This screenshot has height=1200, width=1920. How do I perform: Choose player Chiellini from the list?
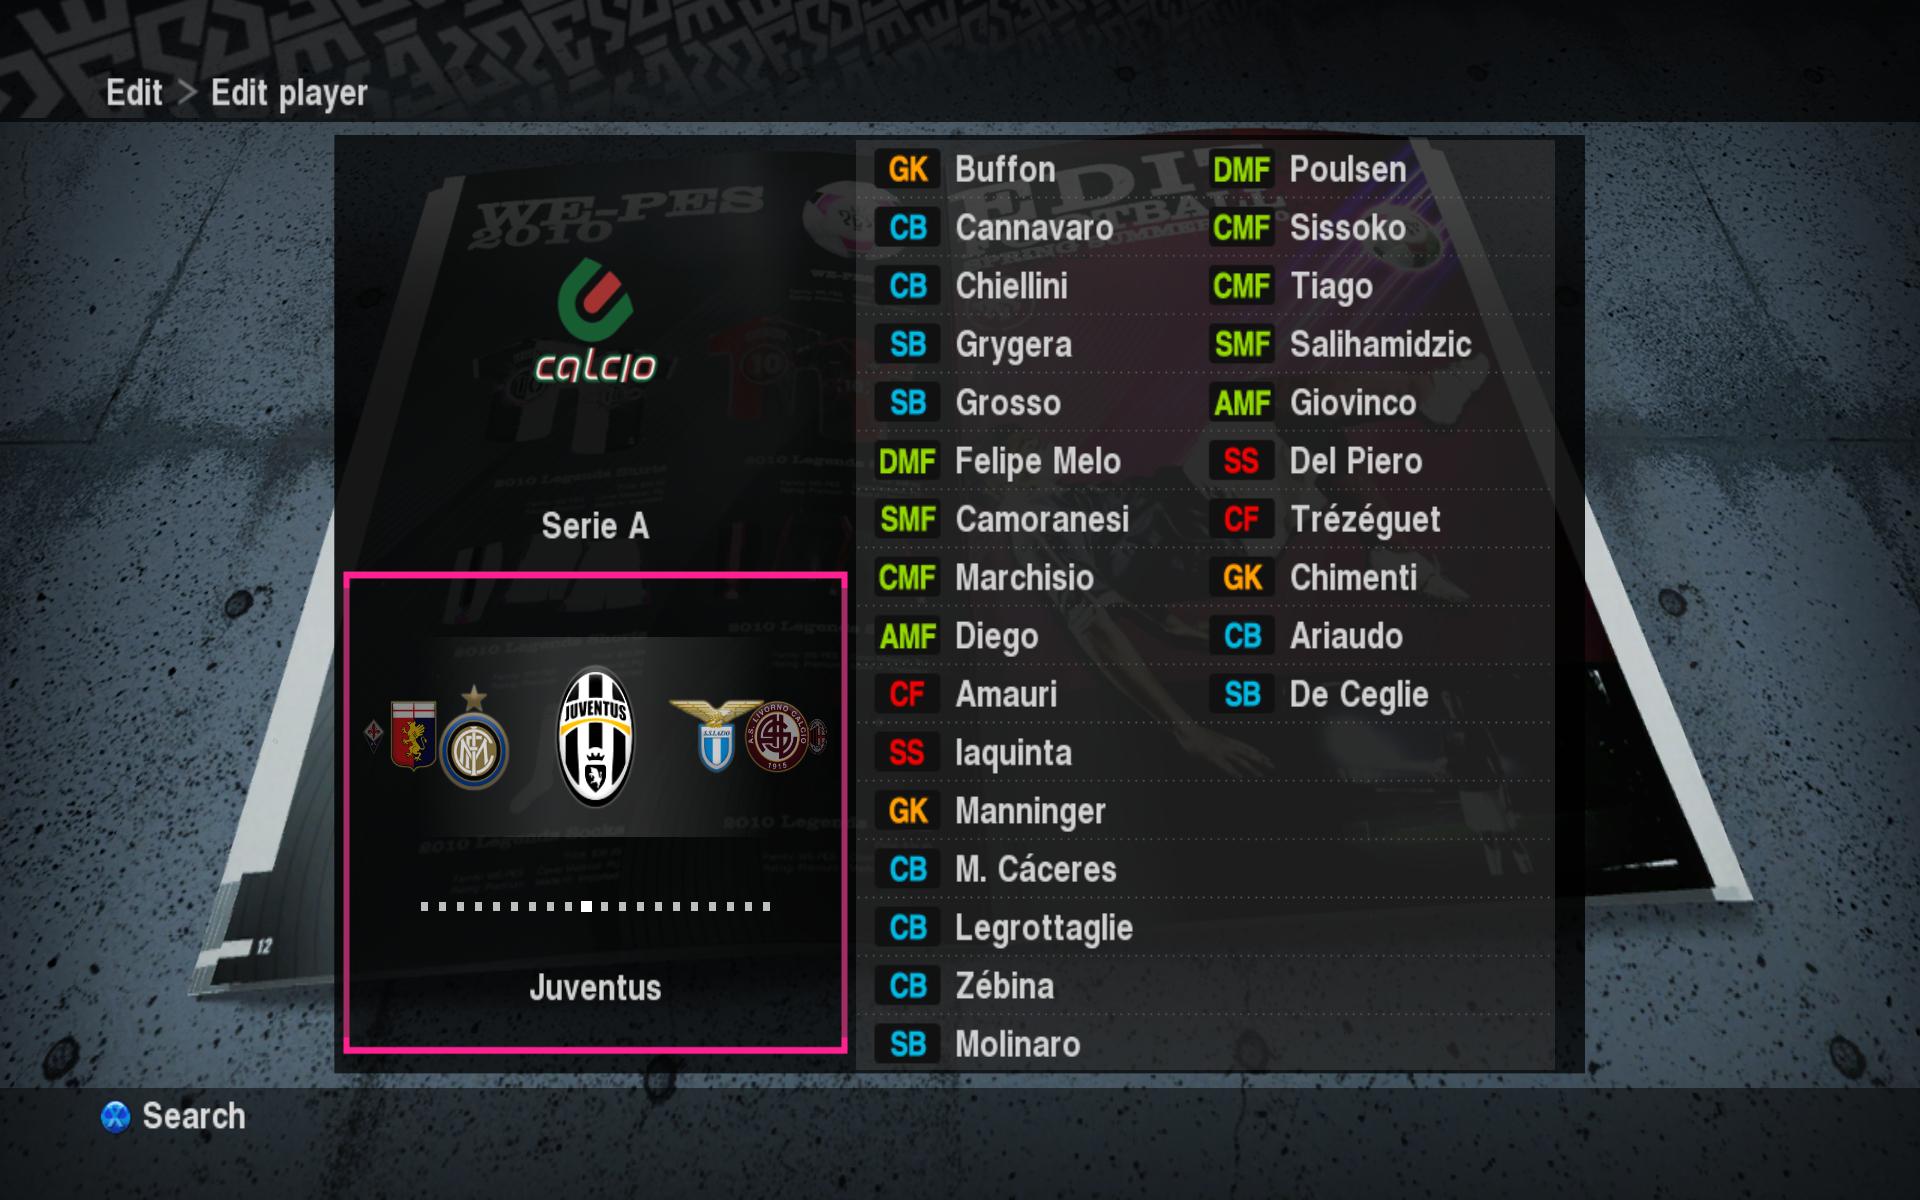(1011, 286)
